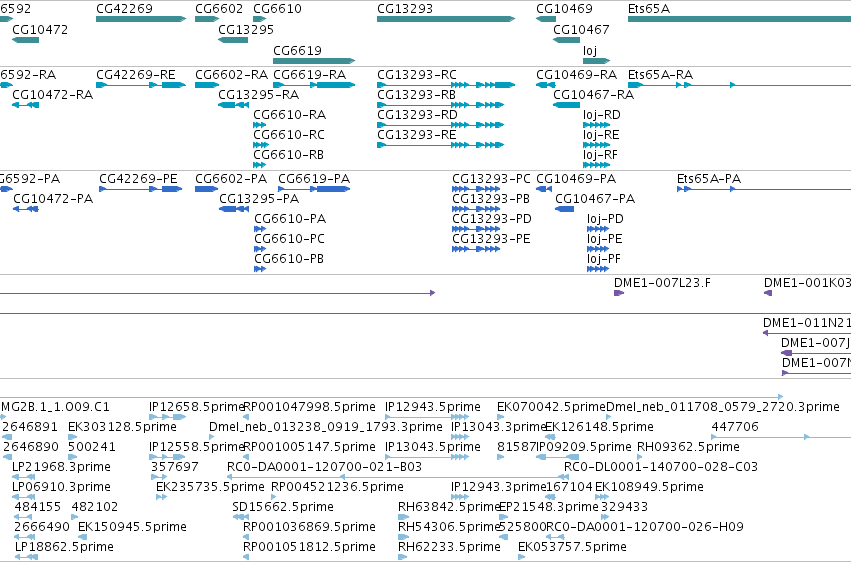Select transcript CG13293-RD
The height and width of the screenshot is (562, 851).
click(x=441, y=125)
